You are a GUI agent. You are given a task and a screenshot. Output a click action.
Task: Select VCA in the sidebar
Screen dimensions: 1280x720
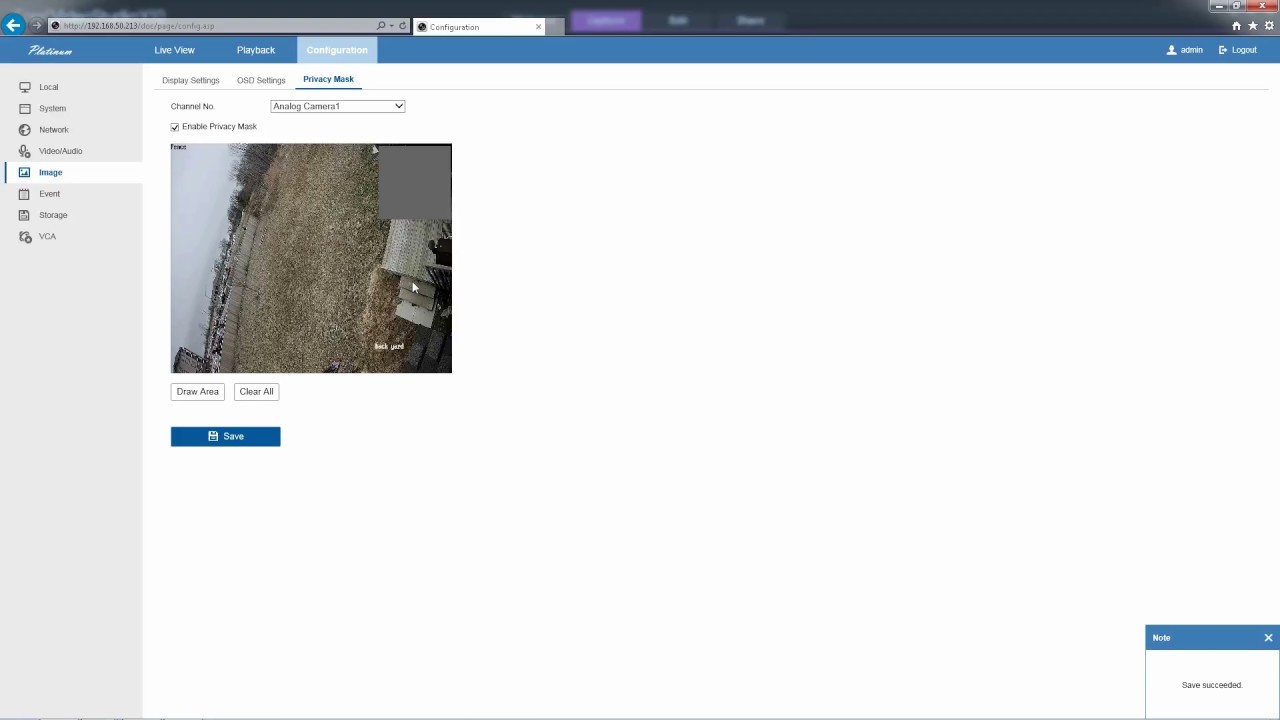pos(47,237)
